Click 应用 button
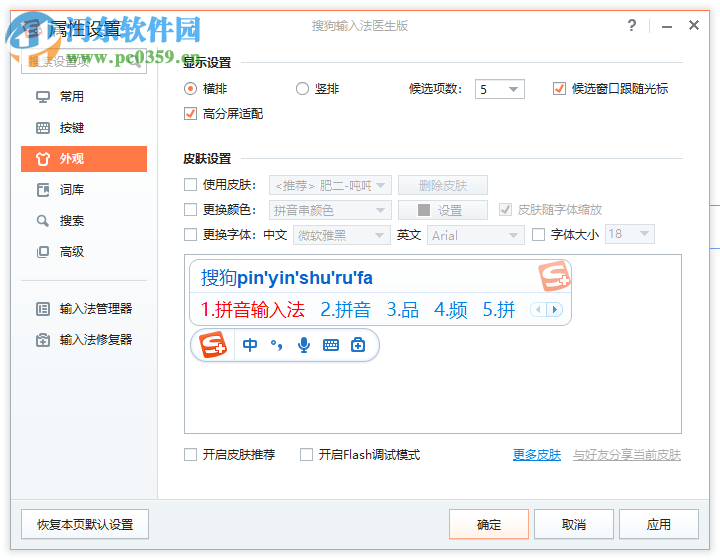Viewport: 720px width, 560px height. tap(658, 524)
